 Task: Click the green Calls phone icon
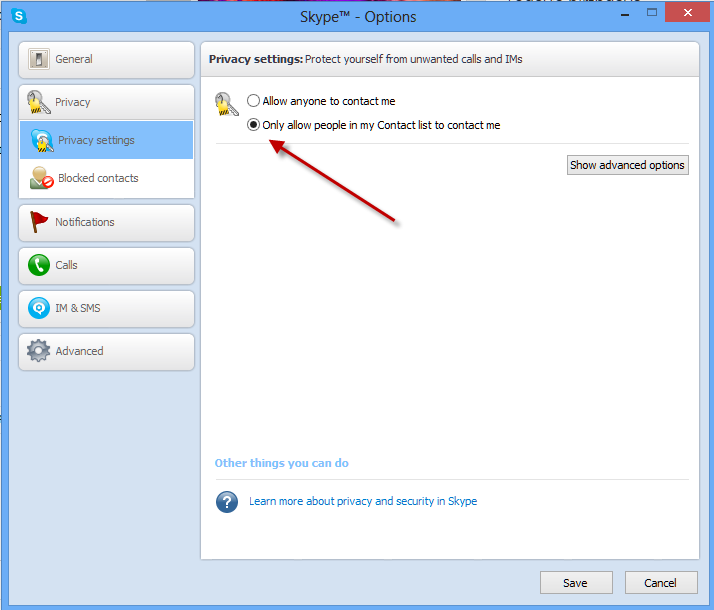pos(39,265)
